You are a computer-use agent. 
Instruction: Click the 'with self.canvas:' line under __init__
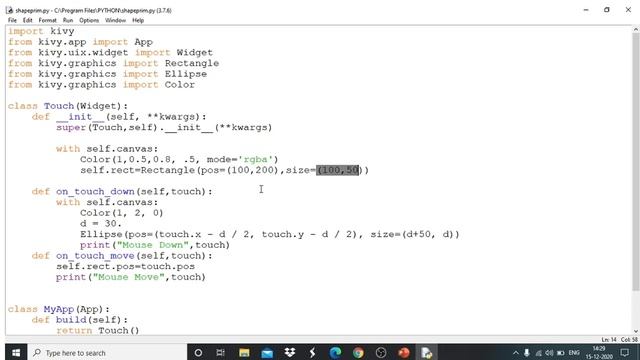point(107,149)
